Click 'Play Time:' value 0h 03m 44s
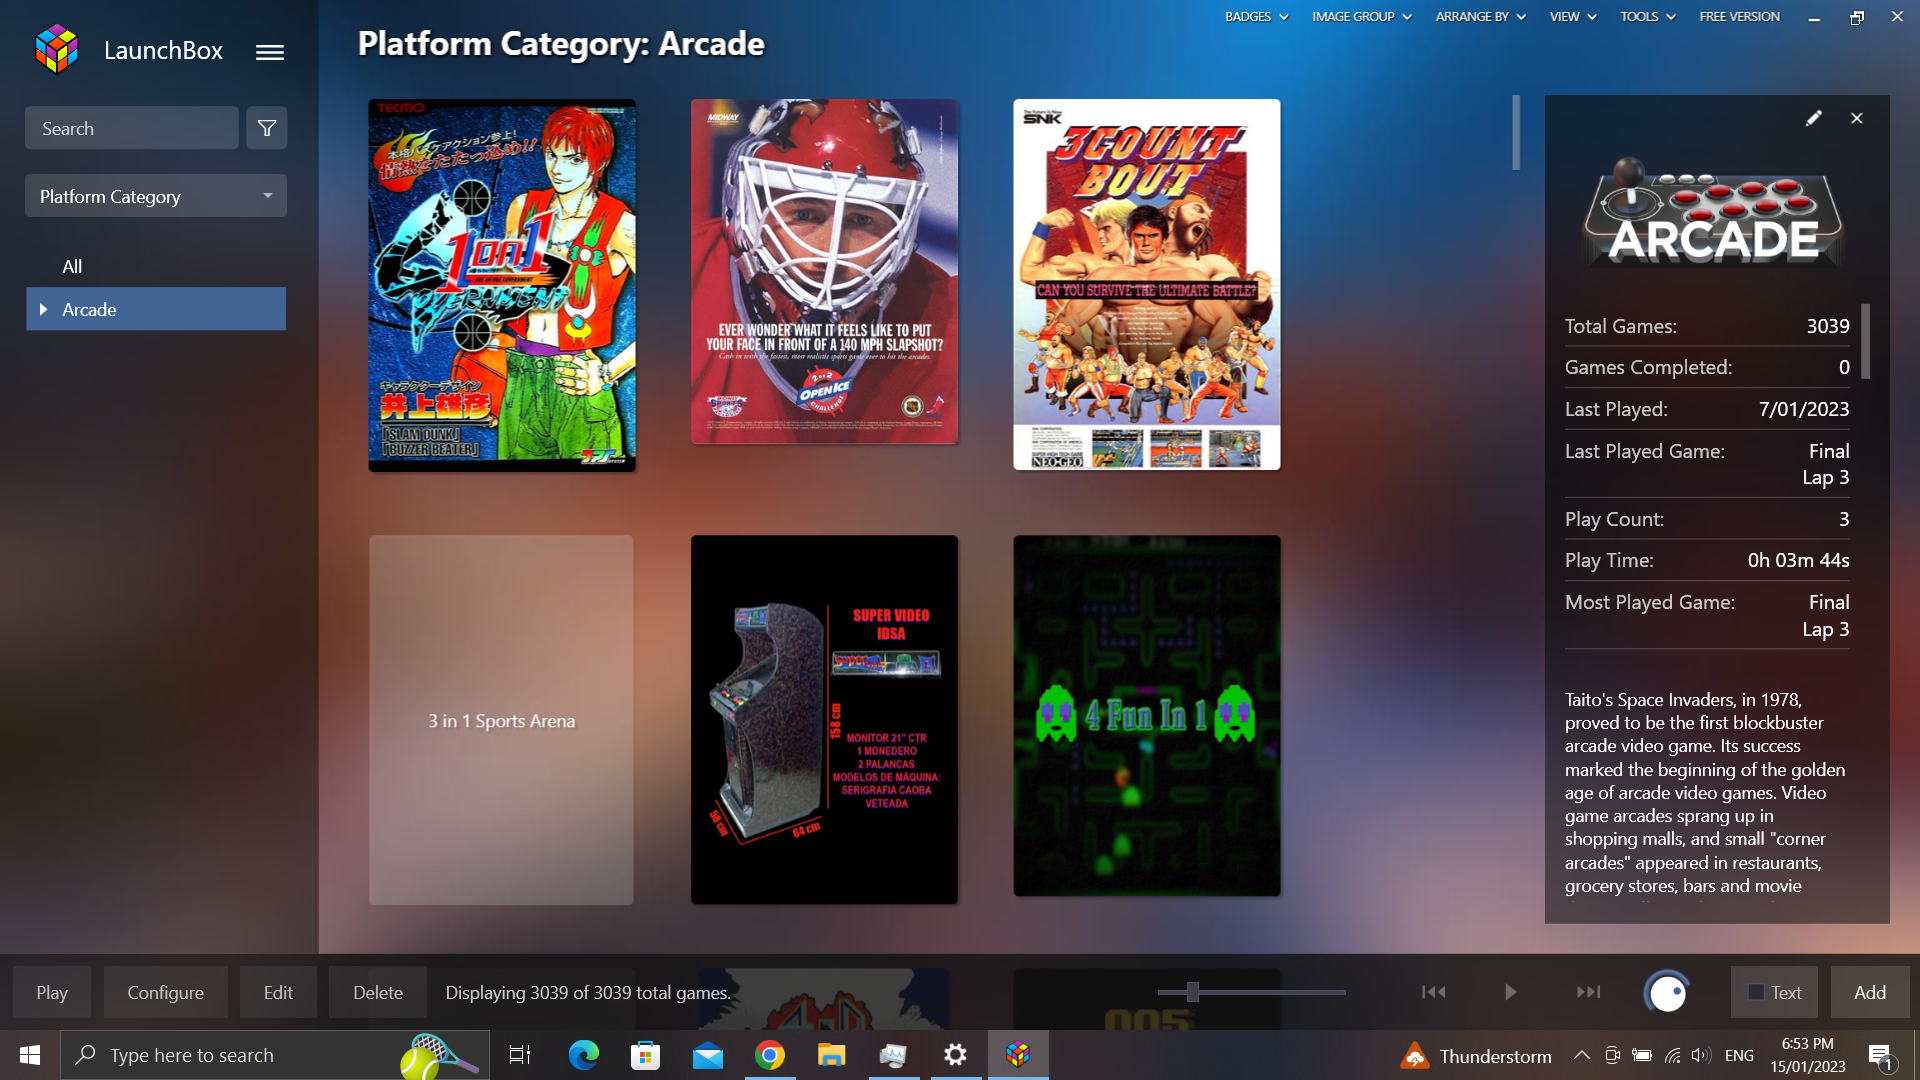Image resolution: width=1920 pixels, height=1080 pixels. 1798,560
